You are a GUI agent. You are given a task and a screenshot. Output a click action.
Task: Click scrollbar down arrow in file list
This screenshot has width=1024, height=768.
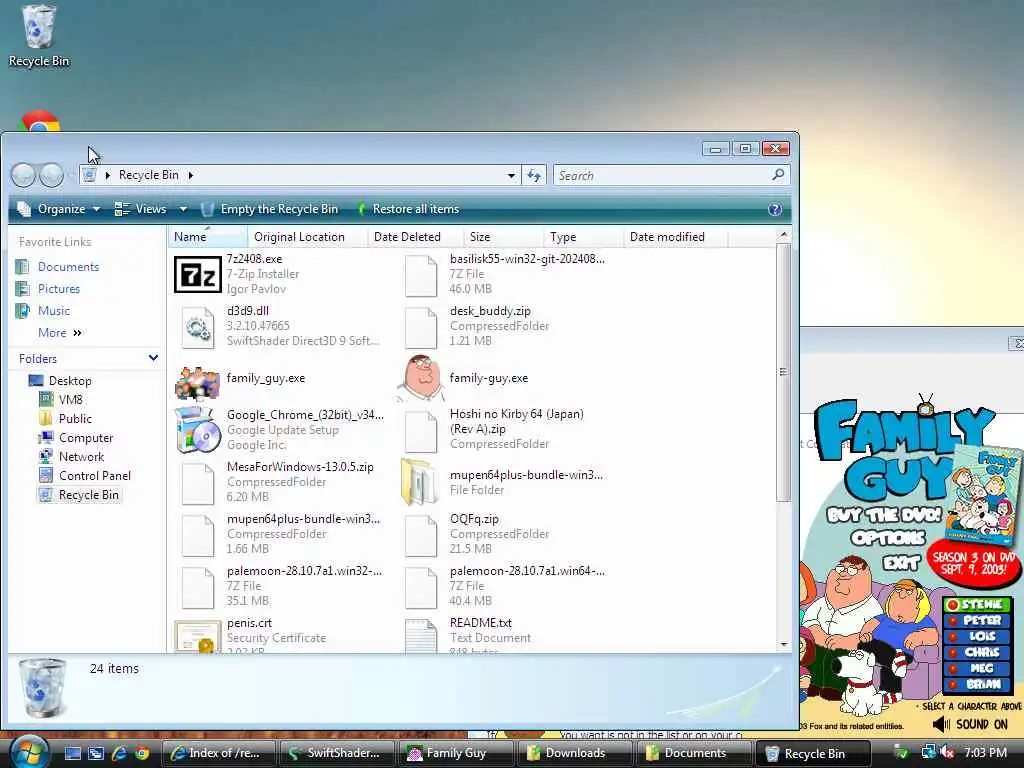(784, 644)
